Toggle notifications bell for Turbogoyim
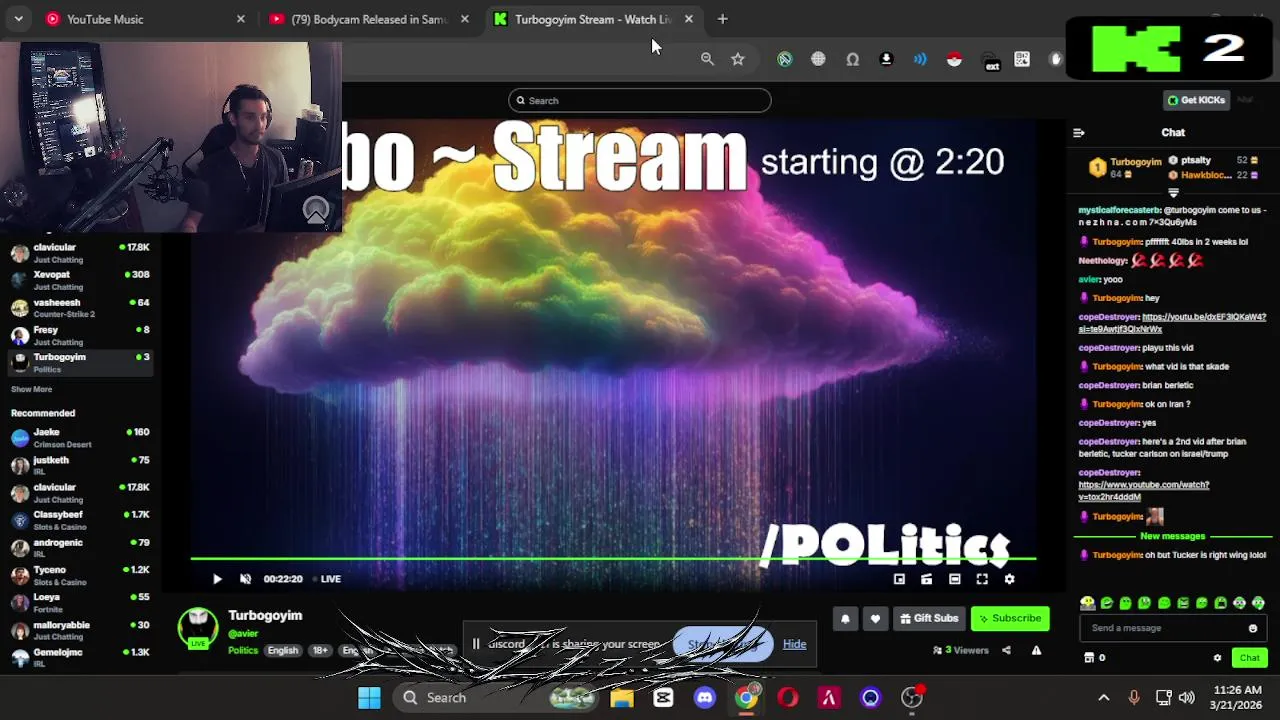The image size is (1280, 720). [845, 618]
